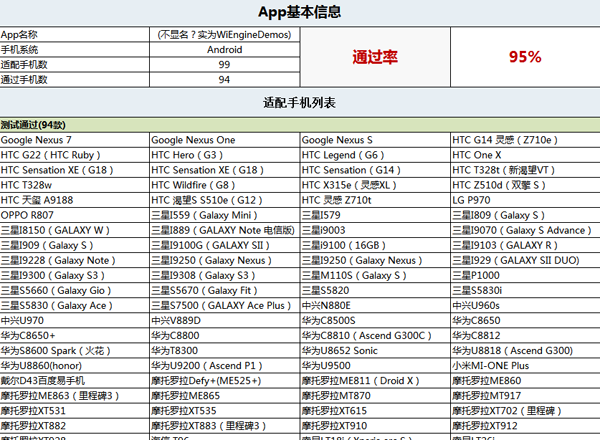Click the '三星I8150 ( GALAXY W )' cell
The height and width of the screenshot is (440, 600).
point(75,230)
